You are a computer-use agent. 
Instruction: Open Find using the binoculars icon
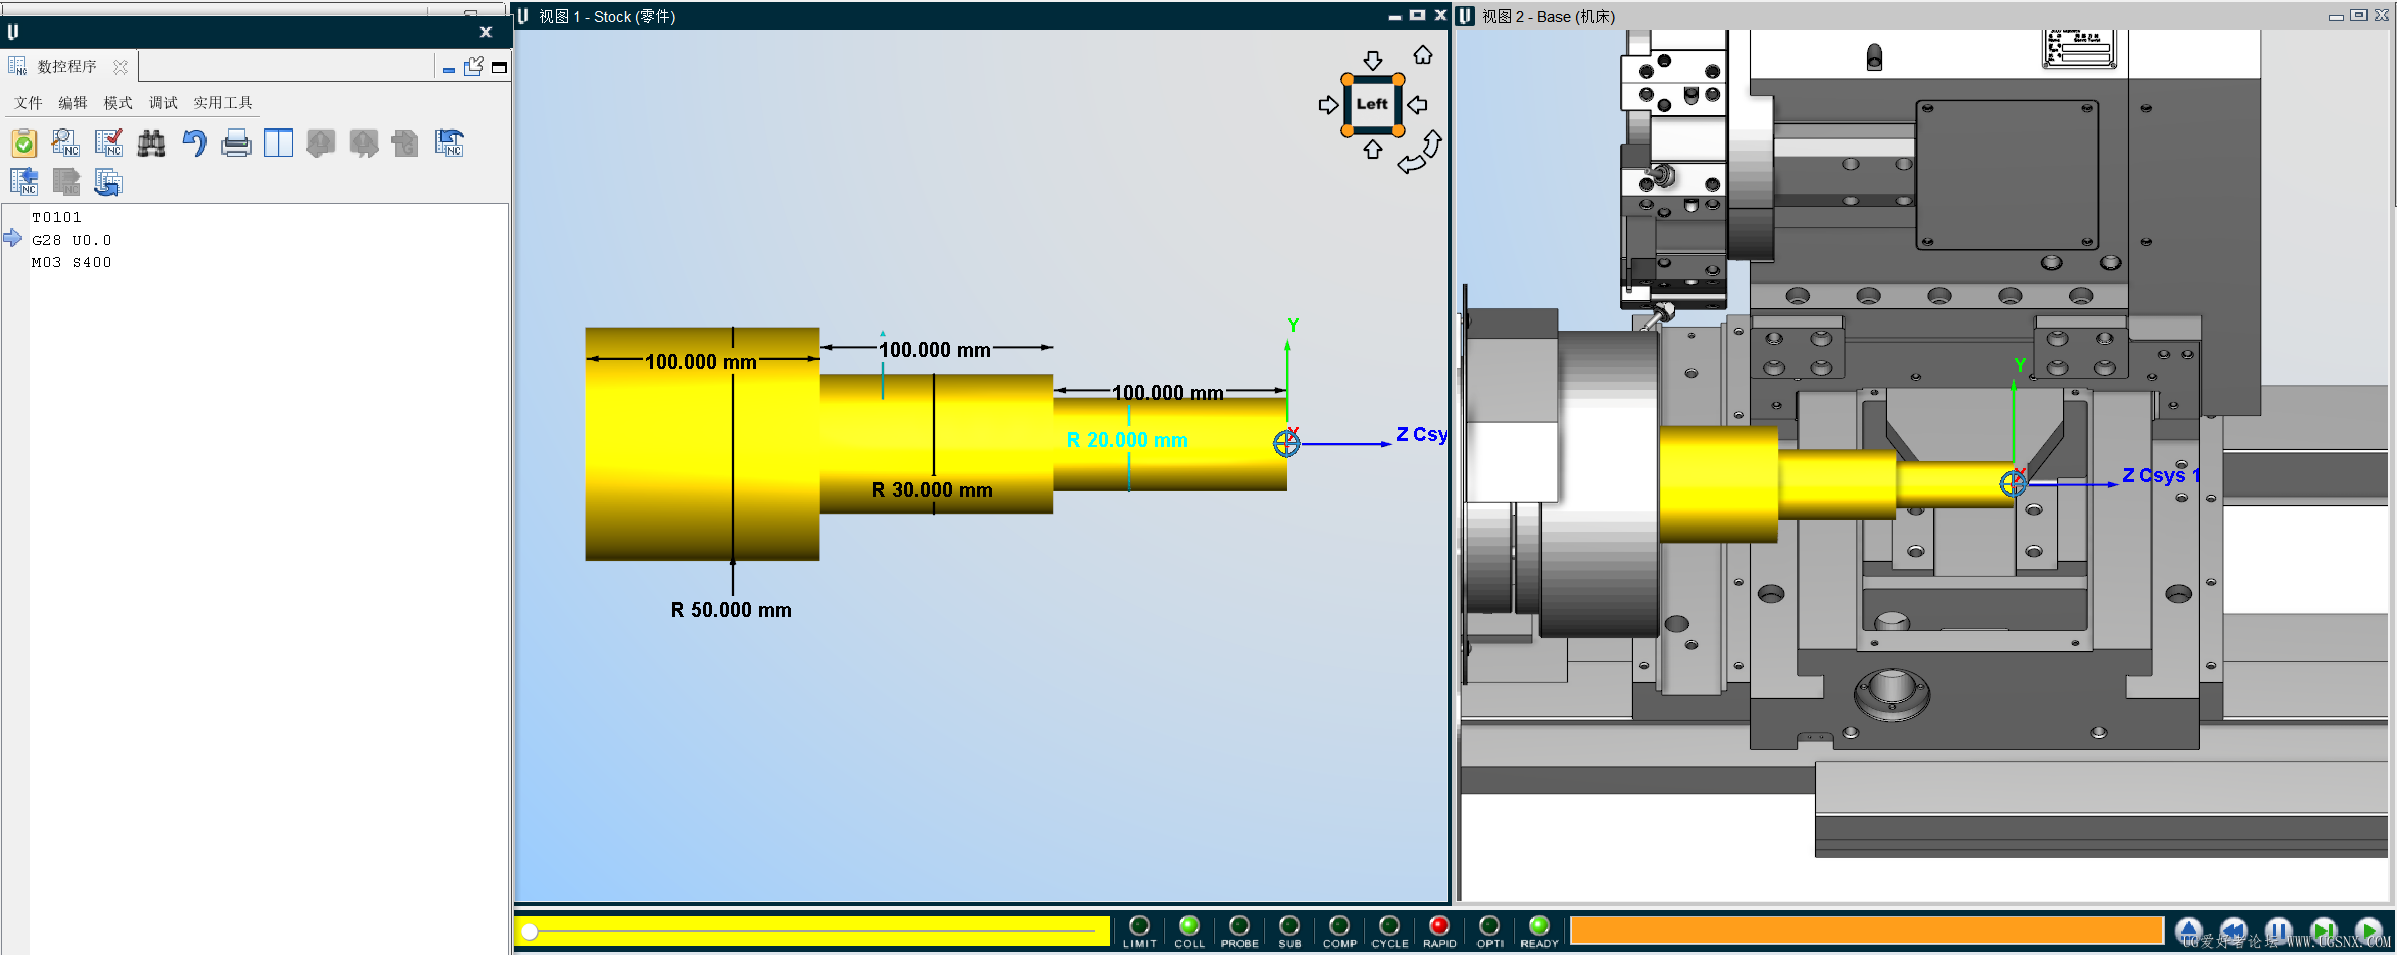point(151,144)
